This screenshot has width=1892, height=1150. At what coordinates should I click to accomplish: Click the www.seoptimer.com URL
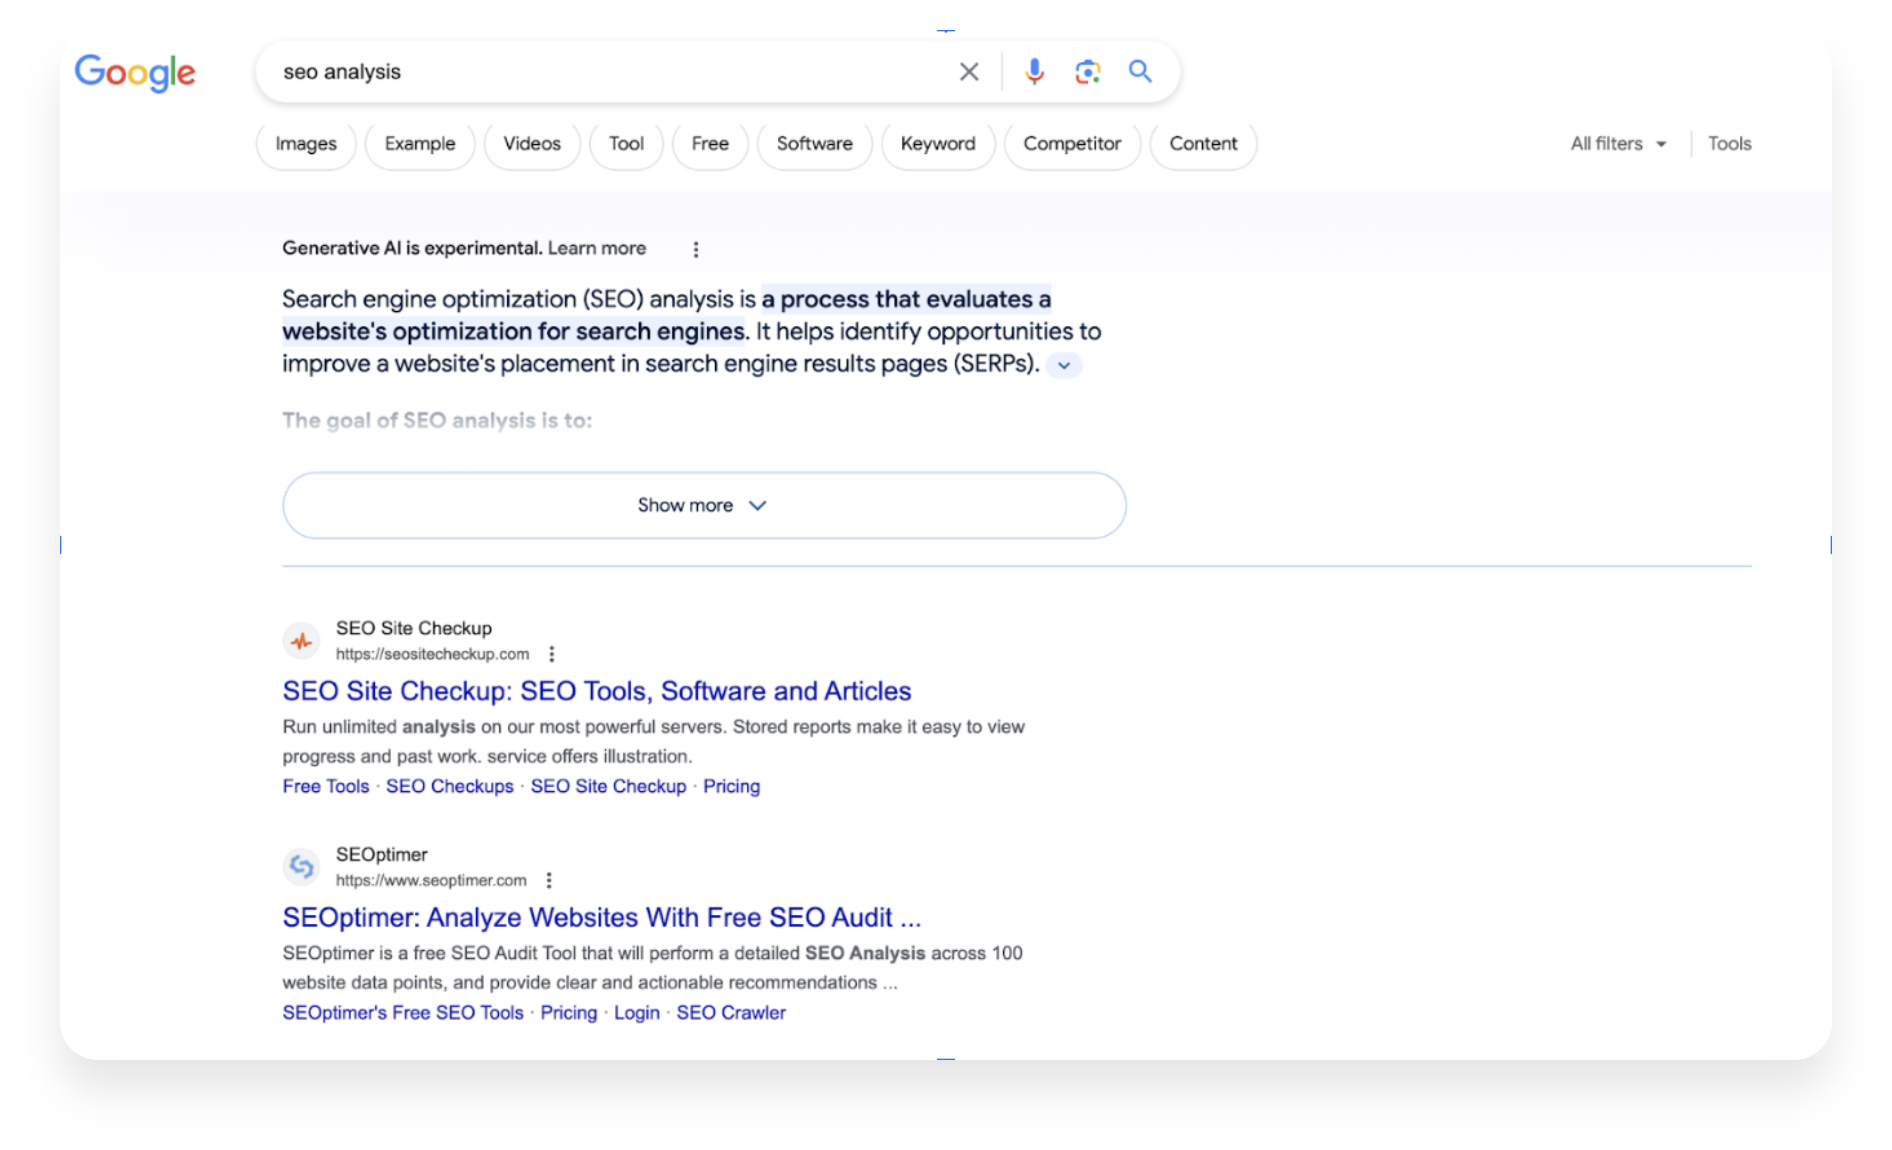coord(431,880)
